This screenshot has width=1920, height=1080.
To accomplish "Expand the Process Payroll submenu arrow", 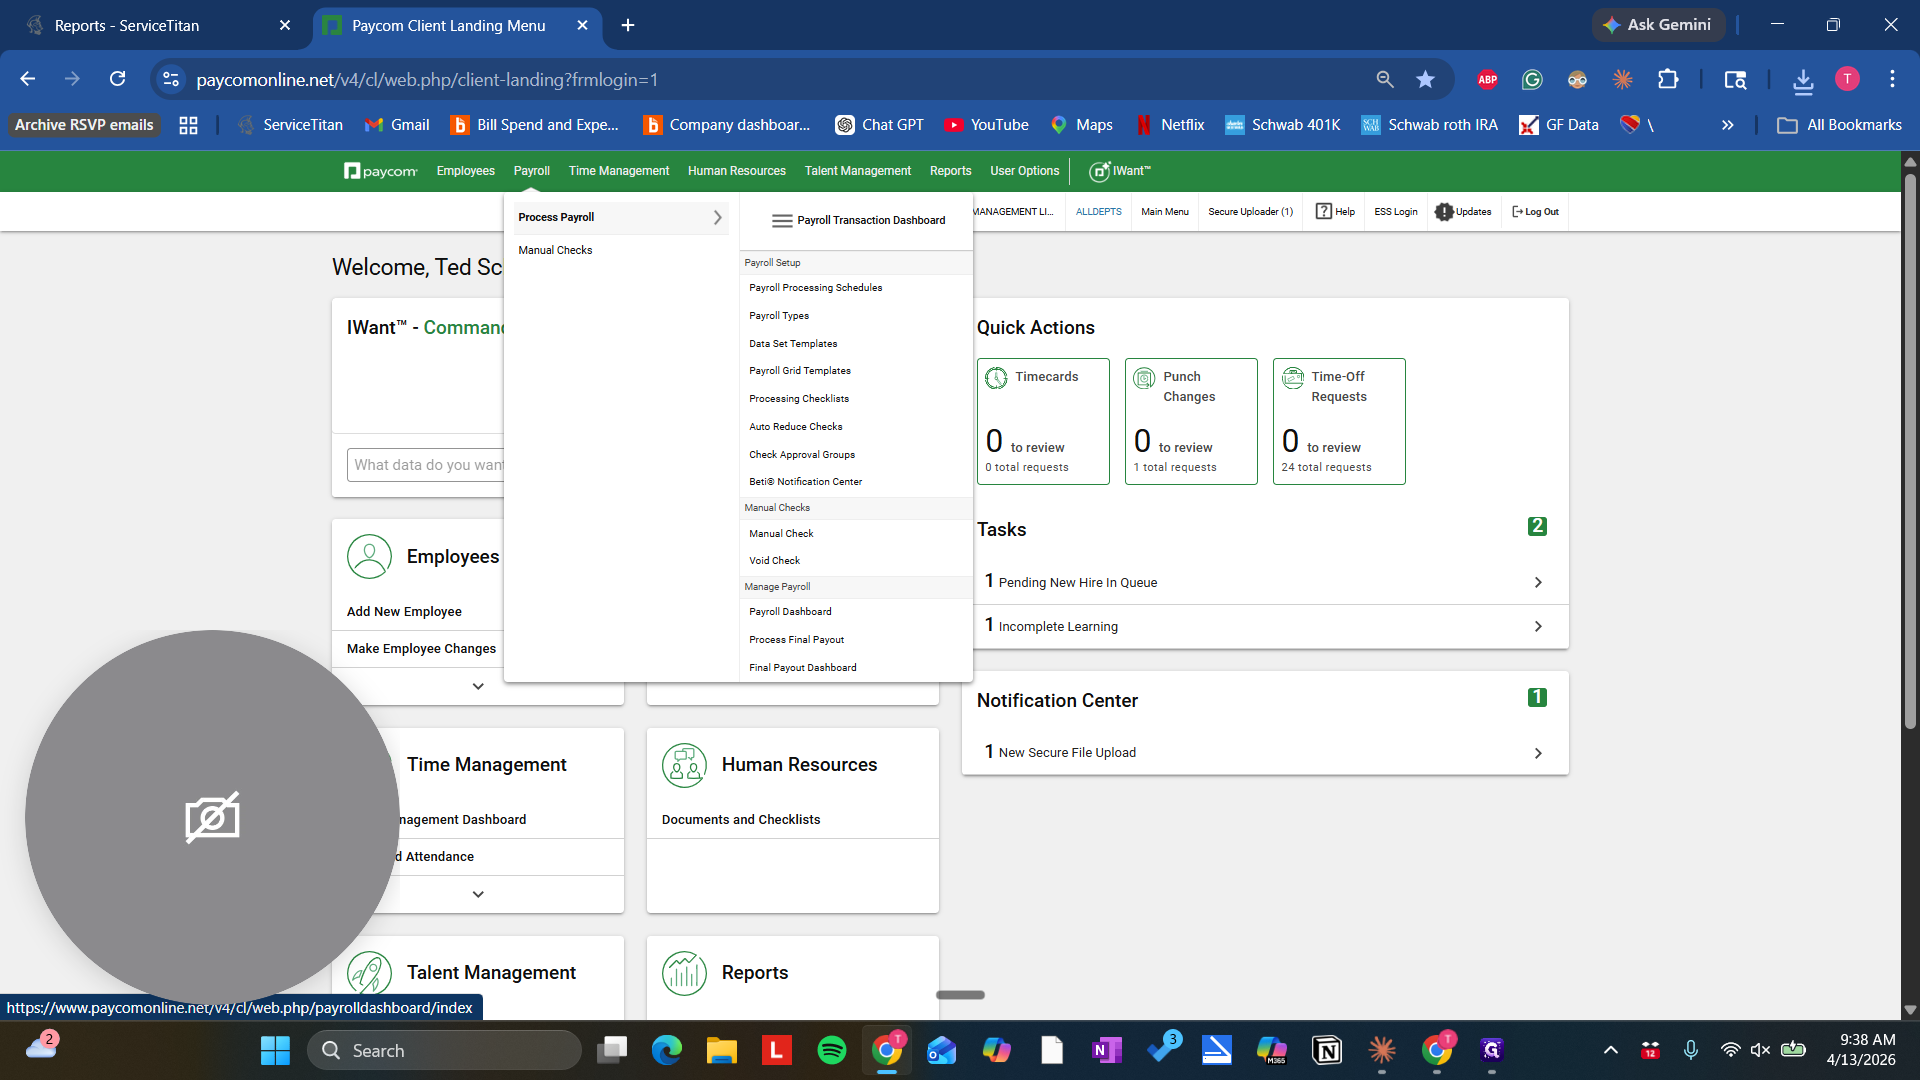I will 717,217.
